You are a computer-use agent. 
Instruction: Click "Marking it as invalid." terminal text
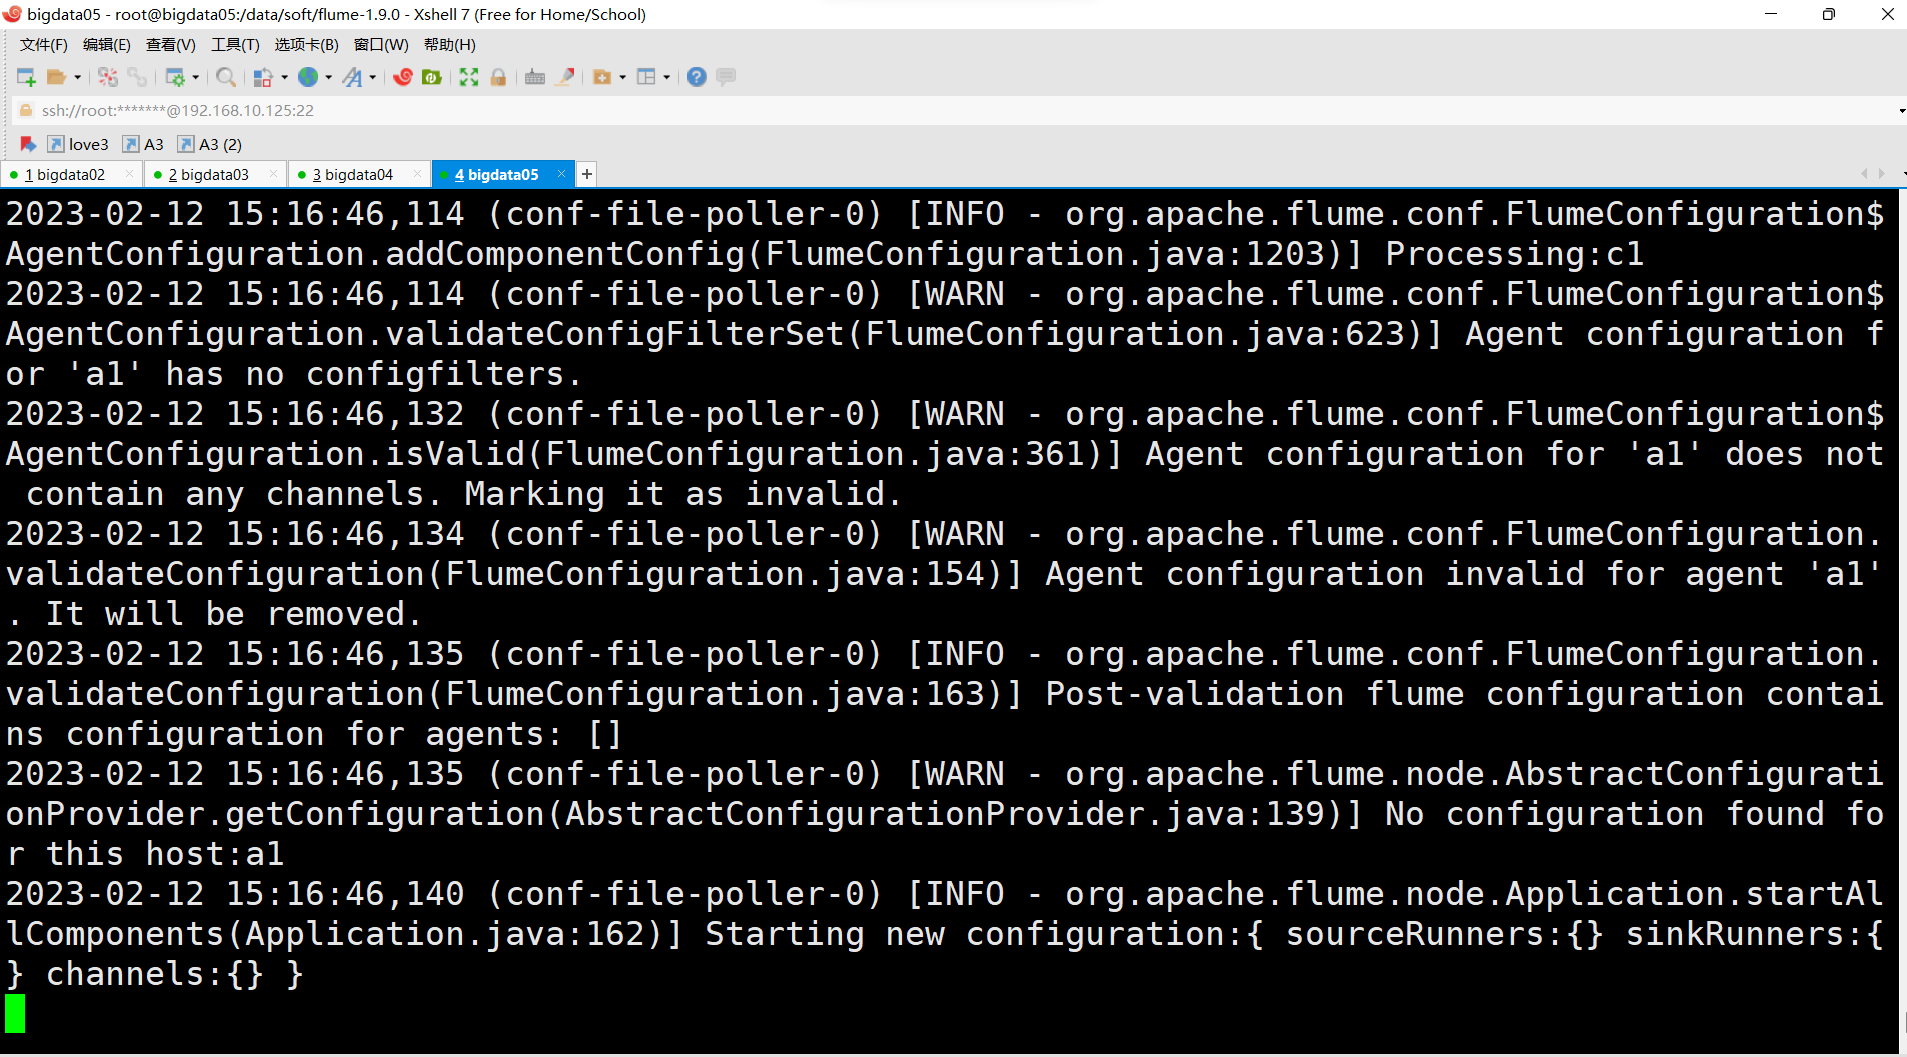click(x=684, y=494)
